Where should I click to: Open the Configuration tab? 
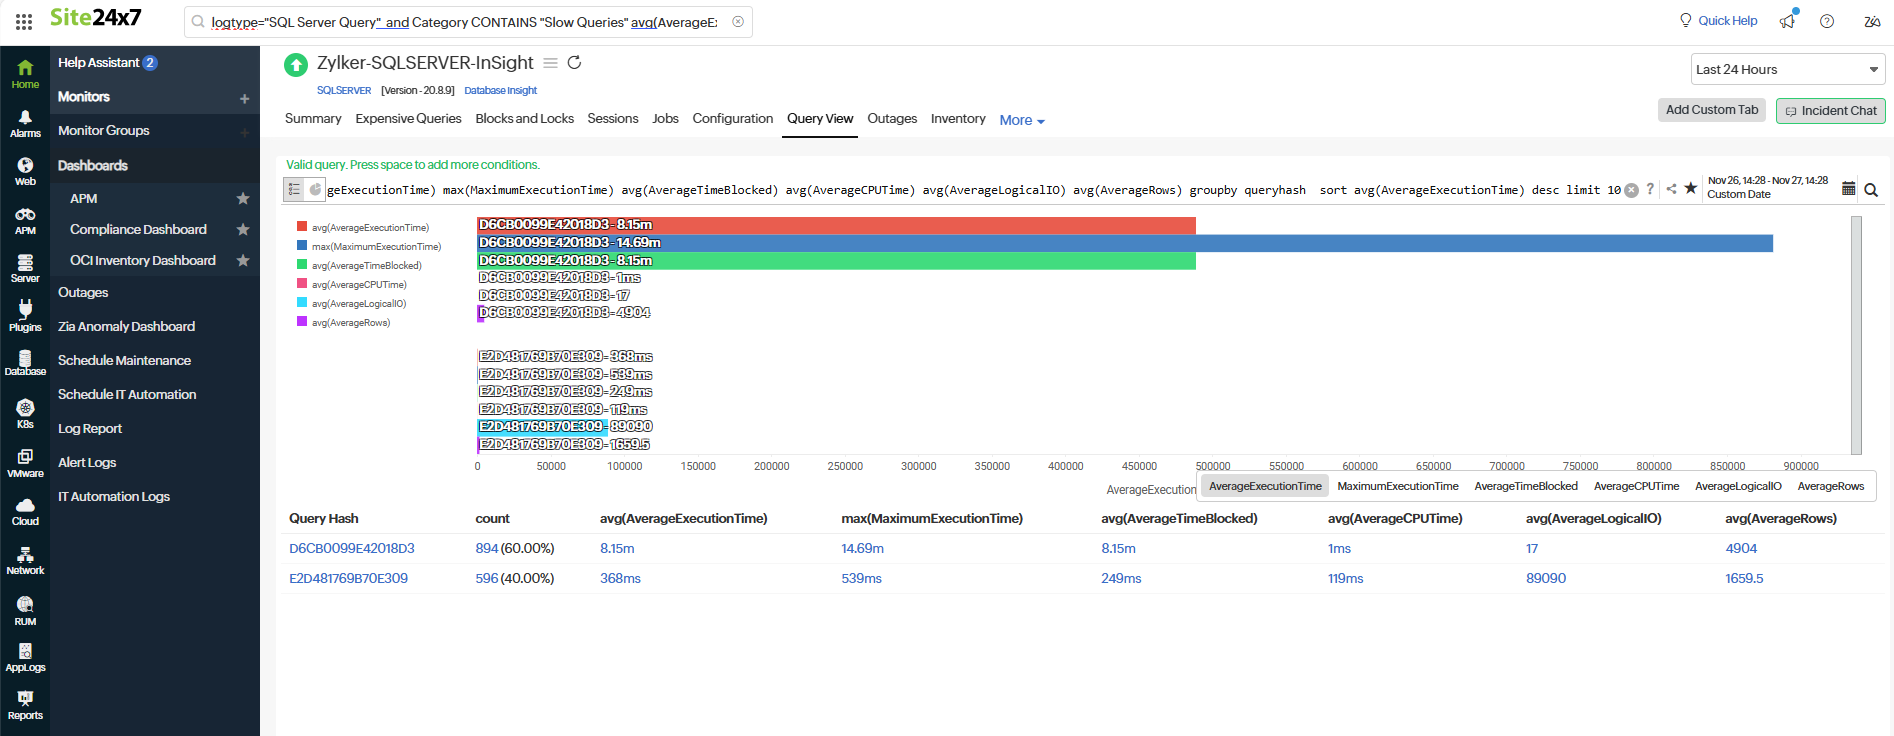[x=733, y=118]
